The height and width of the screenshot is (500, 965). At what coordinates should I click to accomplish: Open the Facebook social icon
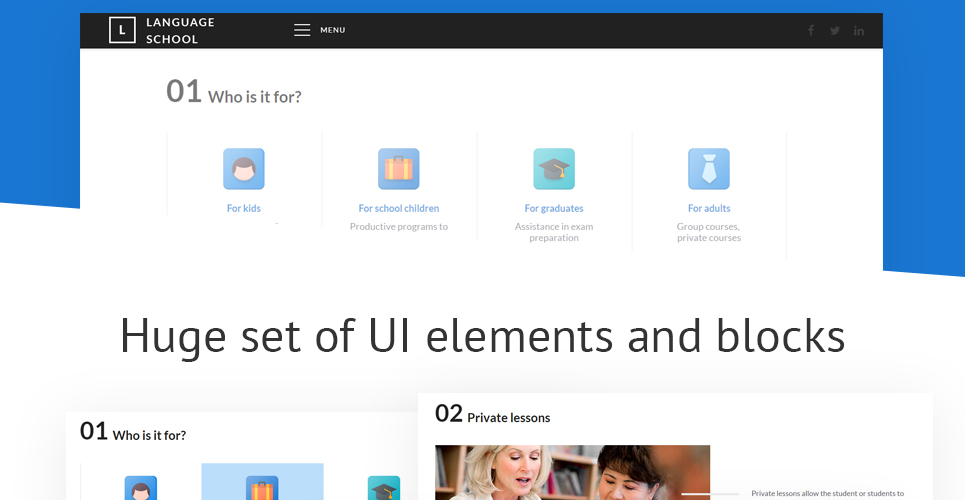pos(811,30)
